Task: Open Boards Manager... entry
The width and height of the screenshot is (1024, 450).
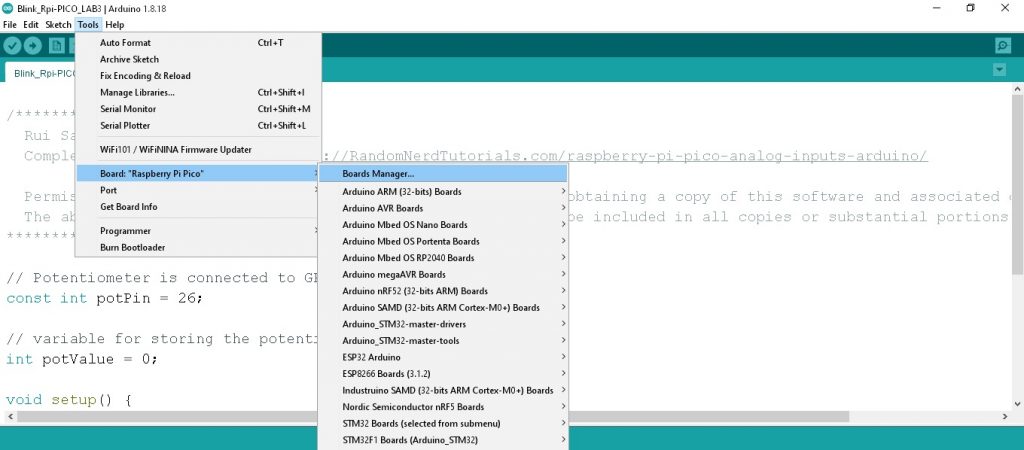Action: tap(443, 174)
